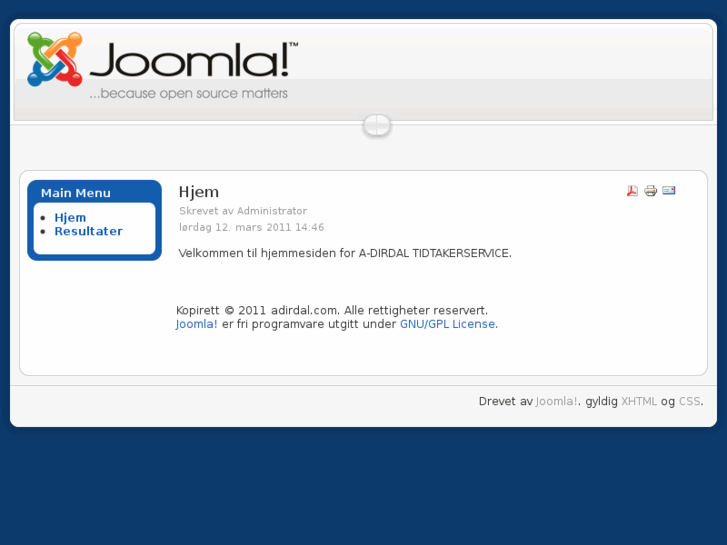The width and height of the screenshot is (727, 545).
Task: Click the Hjem article heading
Action: point(198,192)
